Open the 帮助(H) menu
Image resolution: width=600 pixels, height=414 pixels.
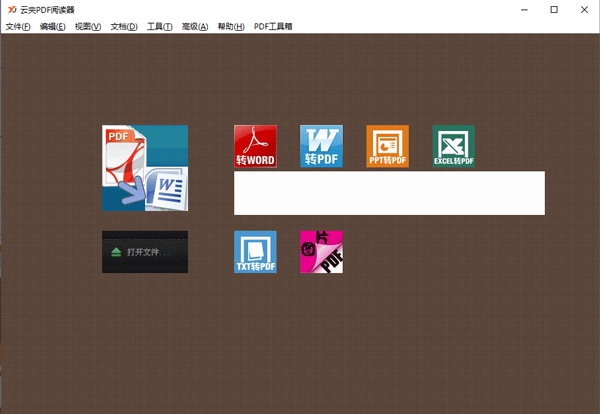pos(231,26)
